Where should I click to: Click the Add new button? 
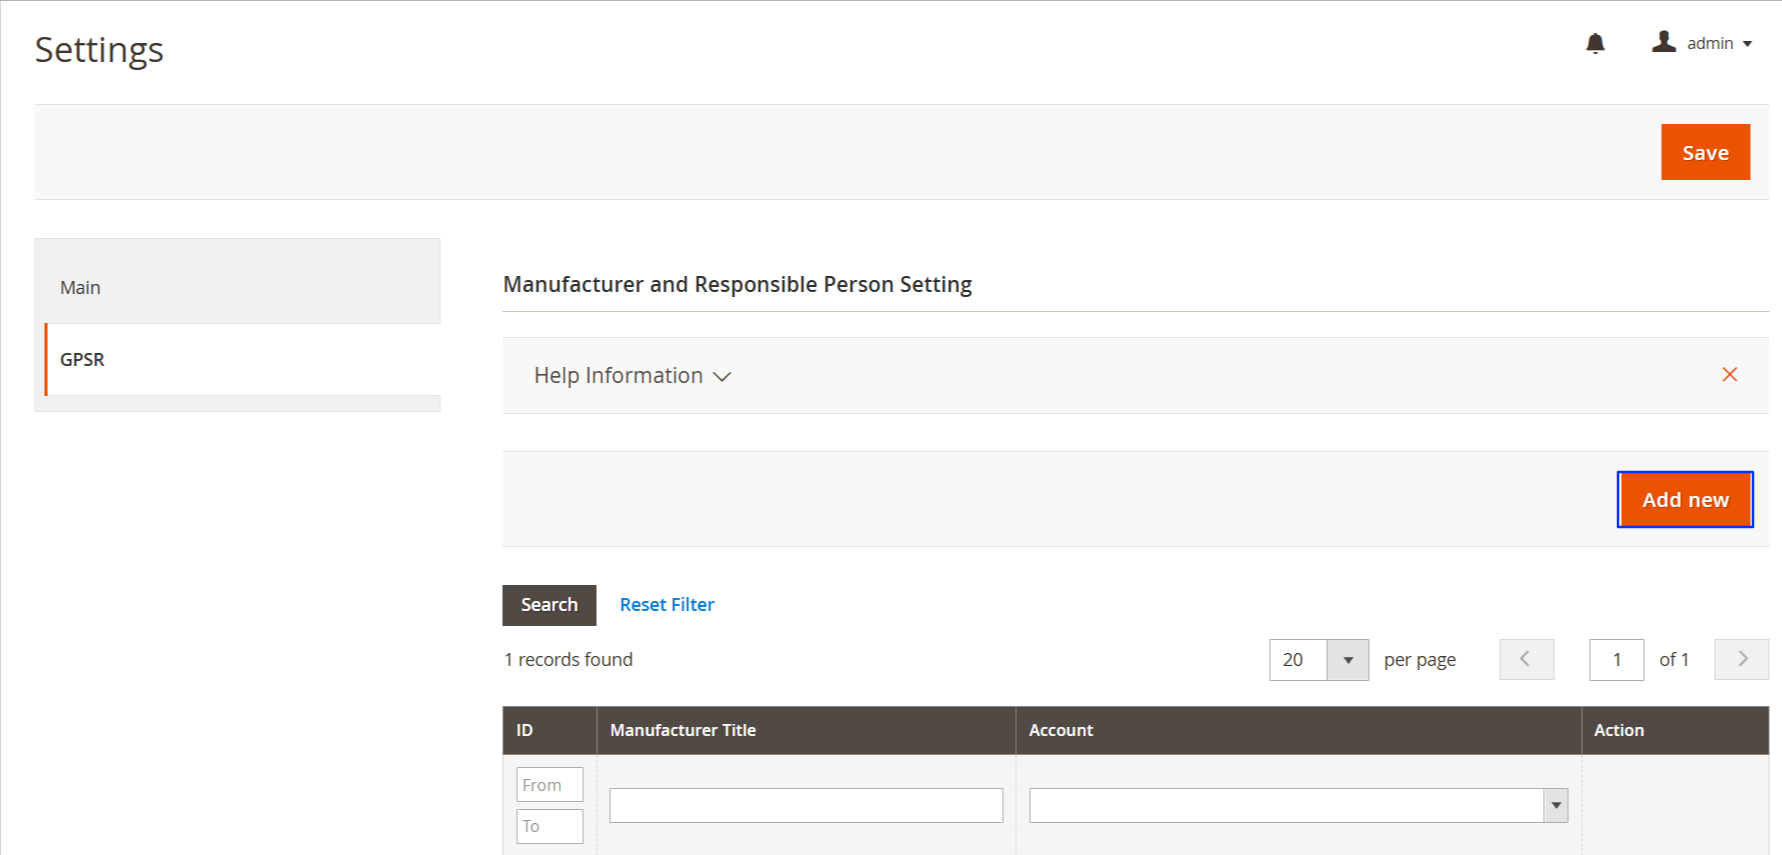point(1685,499)
